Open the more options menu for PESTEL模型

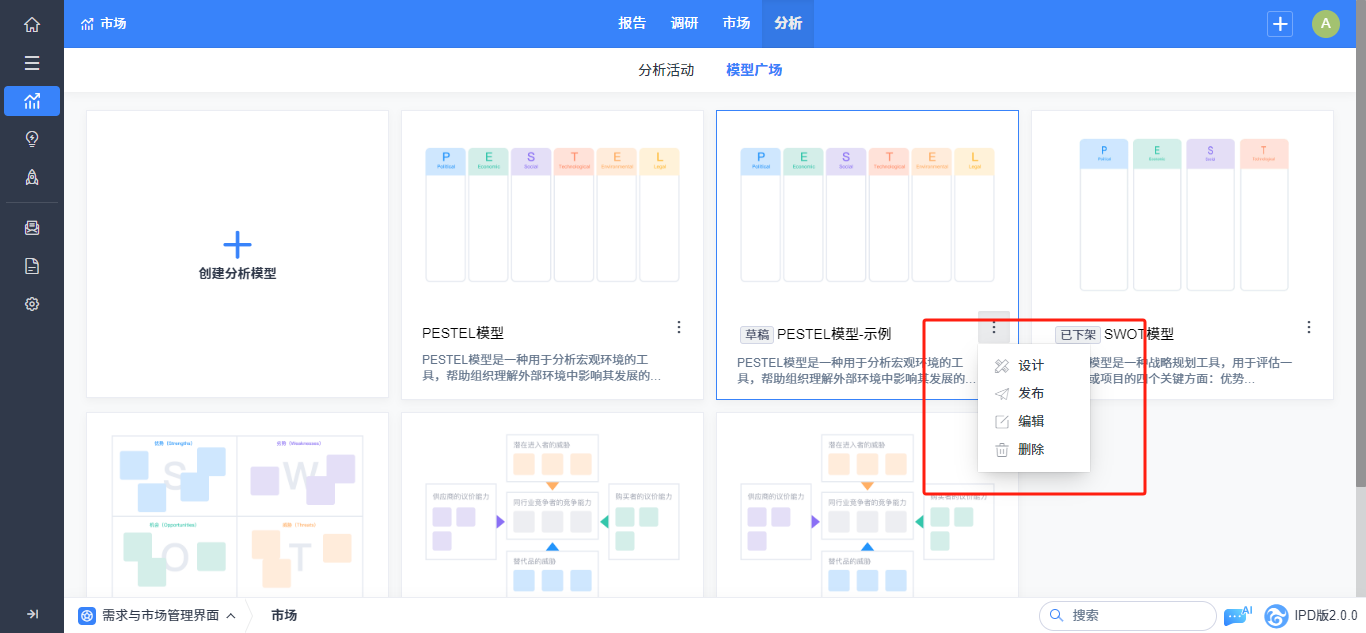coord(679,327)
